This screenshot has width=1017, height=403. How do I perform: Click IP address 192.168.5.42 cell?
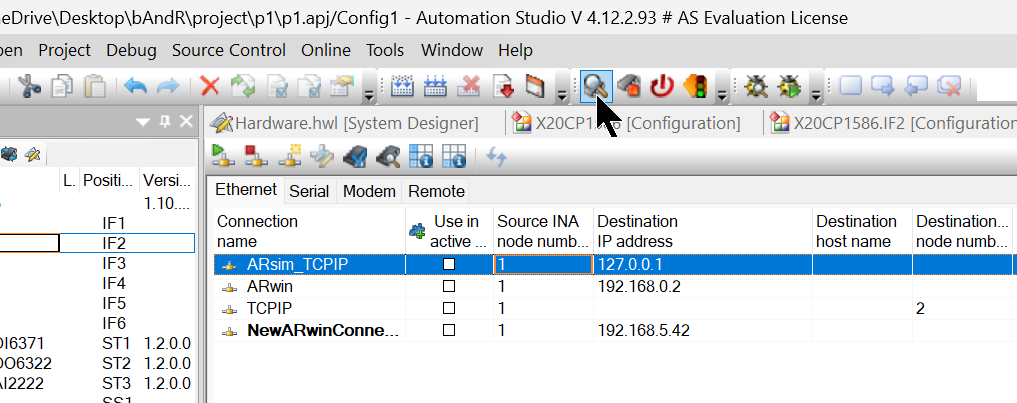pos(702,330)
